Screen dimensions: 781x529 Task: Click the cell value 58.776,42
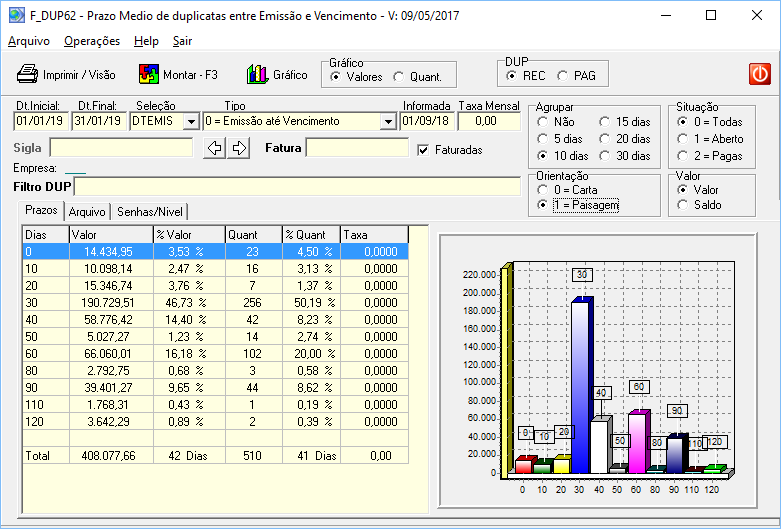(x=111, y=320)
